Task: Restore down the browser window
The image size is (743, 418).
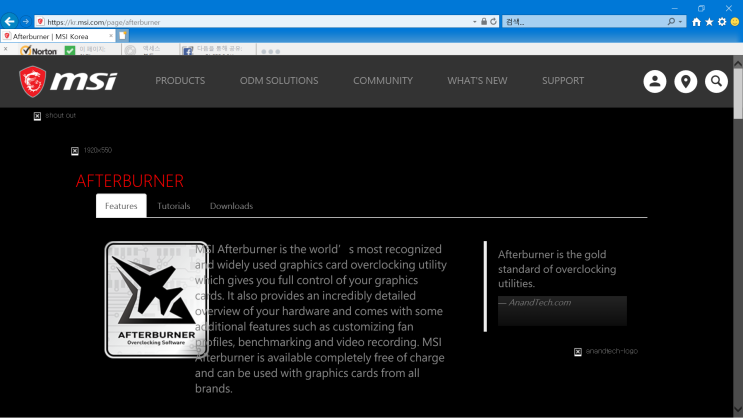Action: [701, 8]
